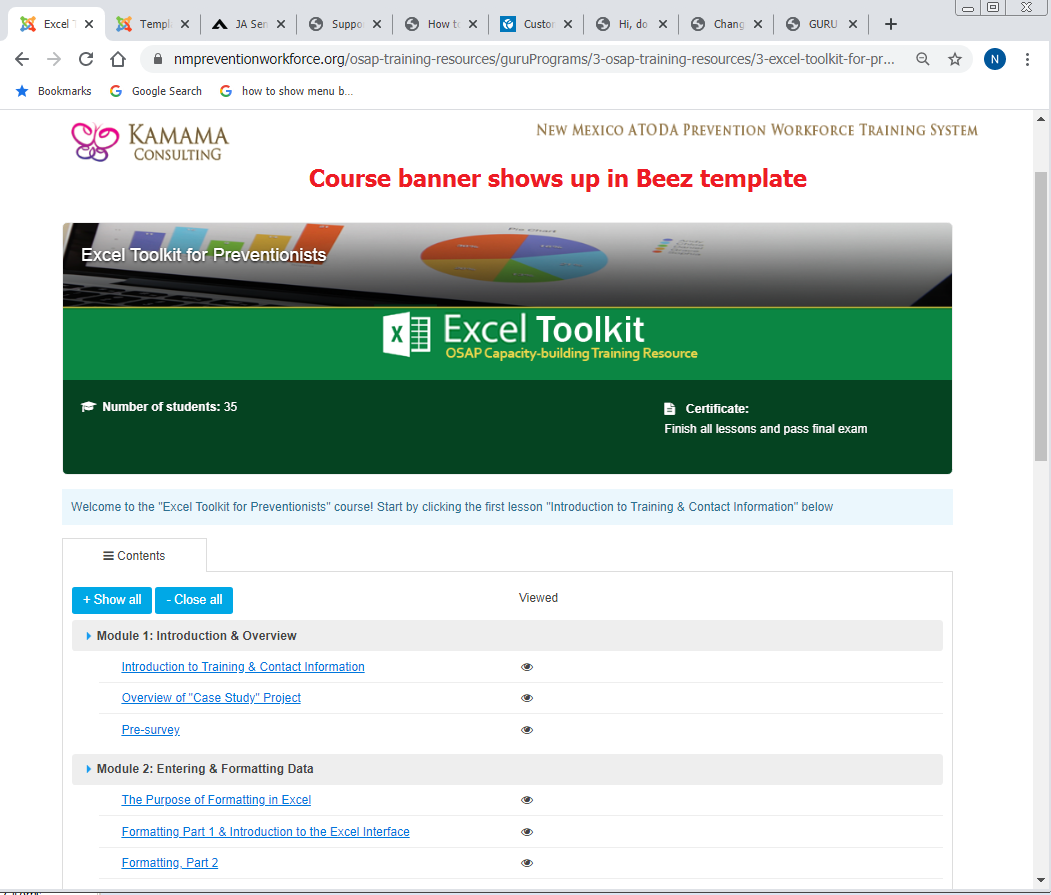
Task: Reload the page with refresh icon
Action: [x=86, y=59]
